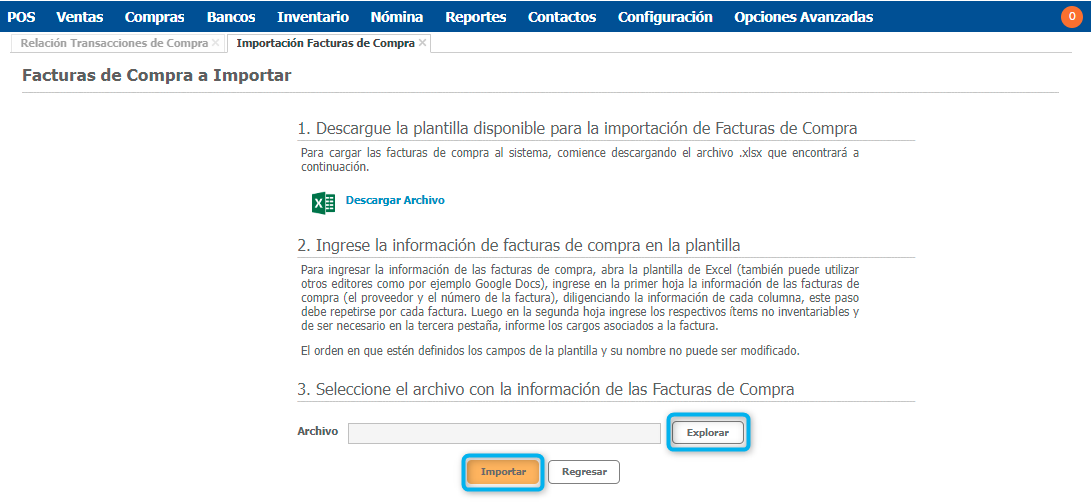Viewport: 1091px width, 502px height.
Task: Switch to Relación Transacciones de Compra tab
Action: [114, 43]
